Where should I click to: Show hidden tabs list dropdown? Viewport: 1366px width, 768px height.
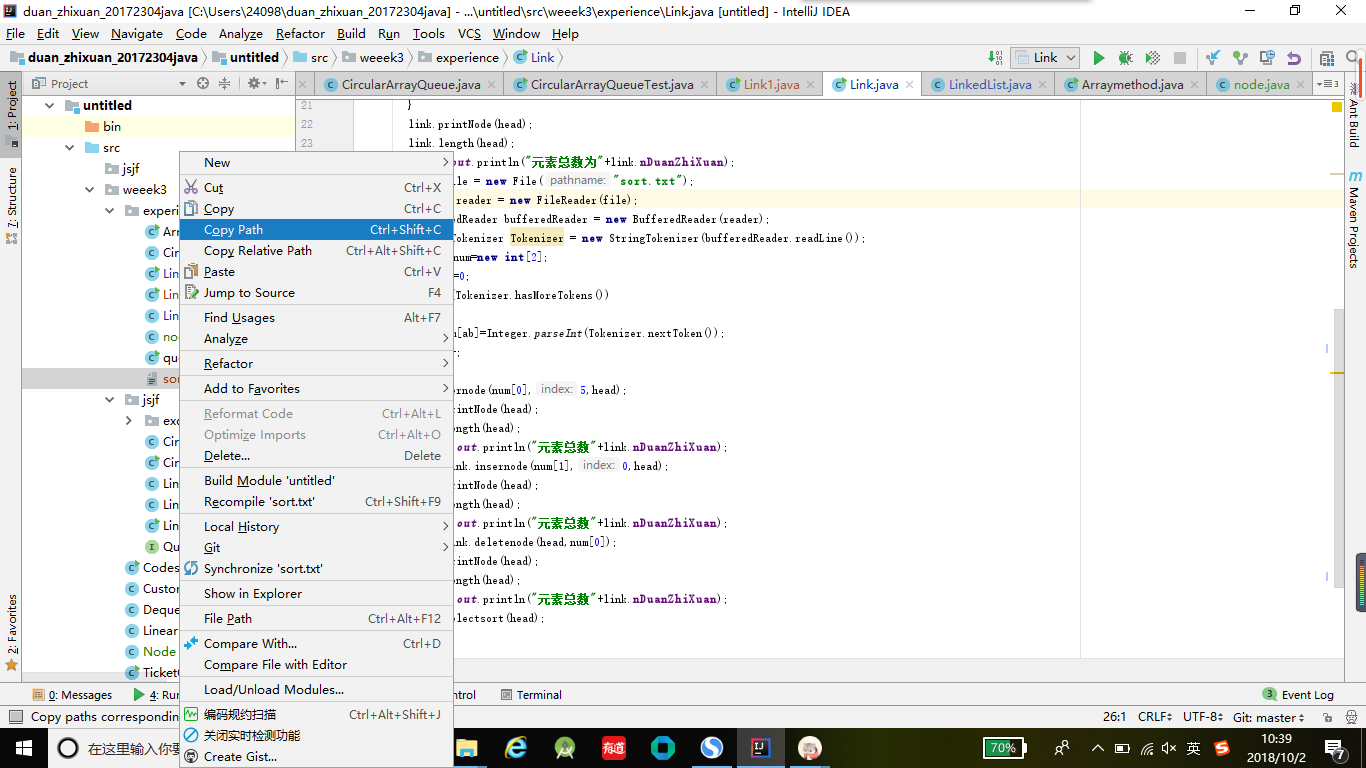(x=1328, y=84)
